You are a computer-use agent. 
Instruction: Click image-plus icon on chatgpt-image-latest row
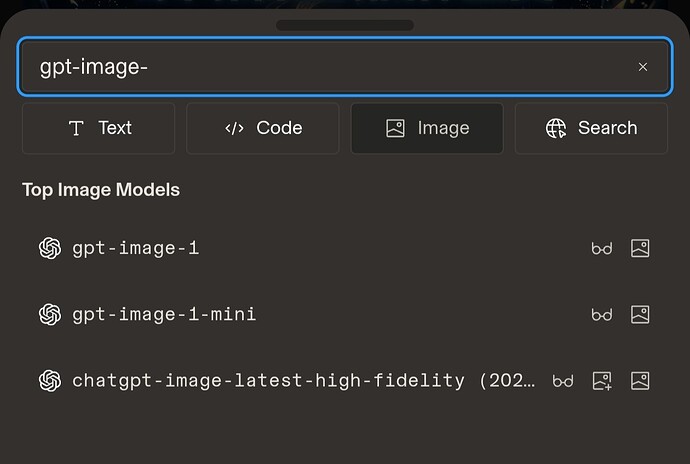(602, 381)
